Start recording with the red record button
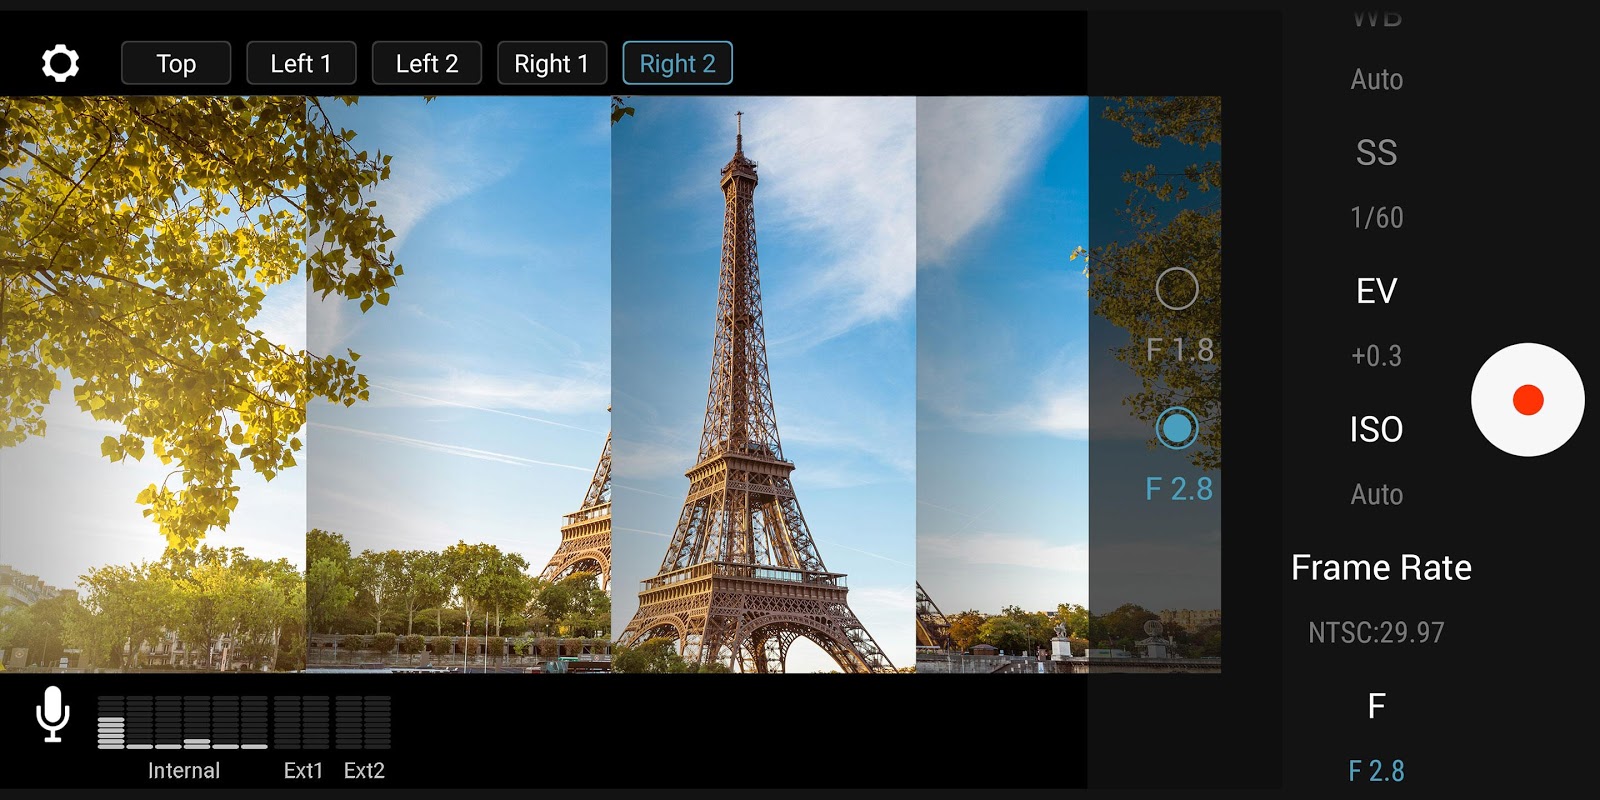This screenshot has height=800, width=1600. 1527,400
